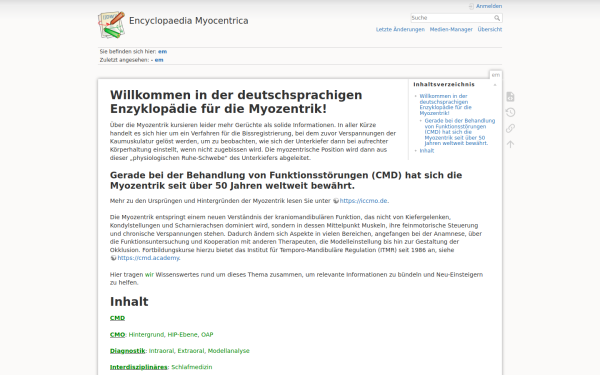Jump to 'Gerade bei der Behandlung' TOC entry
Screen dimensions: 600x375
point(460,132)
